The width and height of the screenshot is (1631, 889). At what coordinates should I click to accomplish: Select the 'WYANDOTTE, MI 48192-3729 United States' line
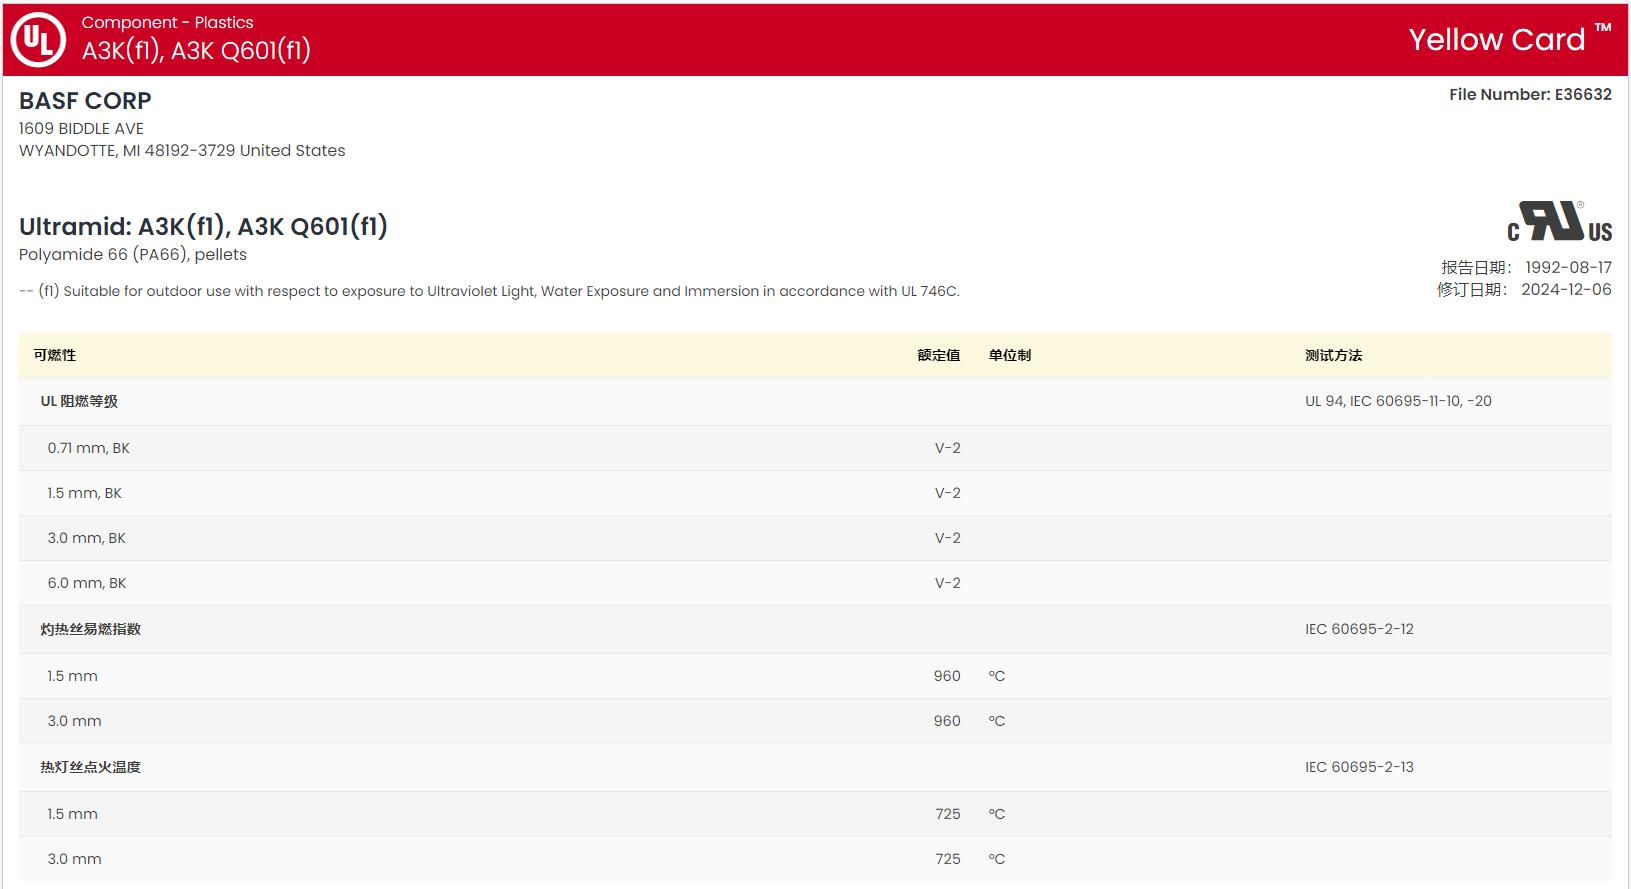pos(182,150)
